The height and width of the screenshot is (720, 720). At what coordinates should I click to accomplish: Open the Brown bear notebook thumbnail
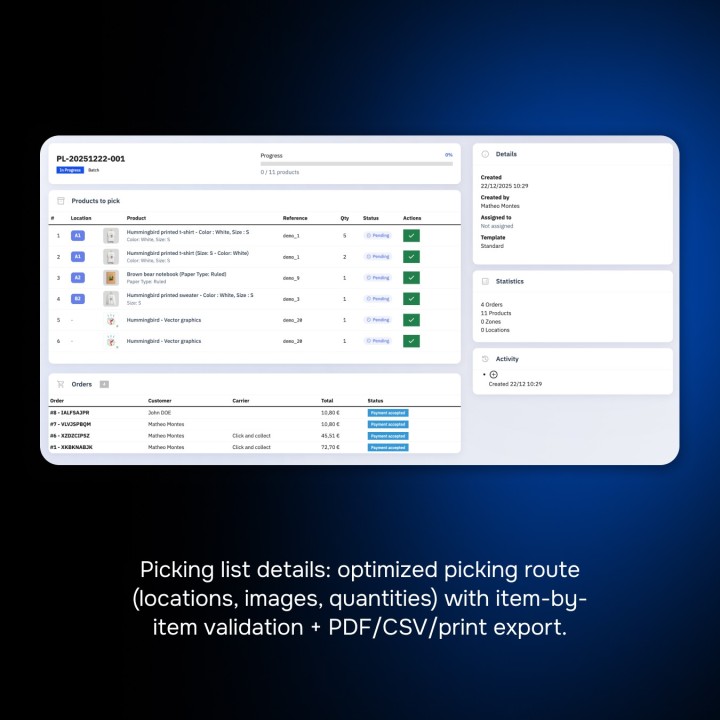coord(111,278)
